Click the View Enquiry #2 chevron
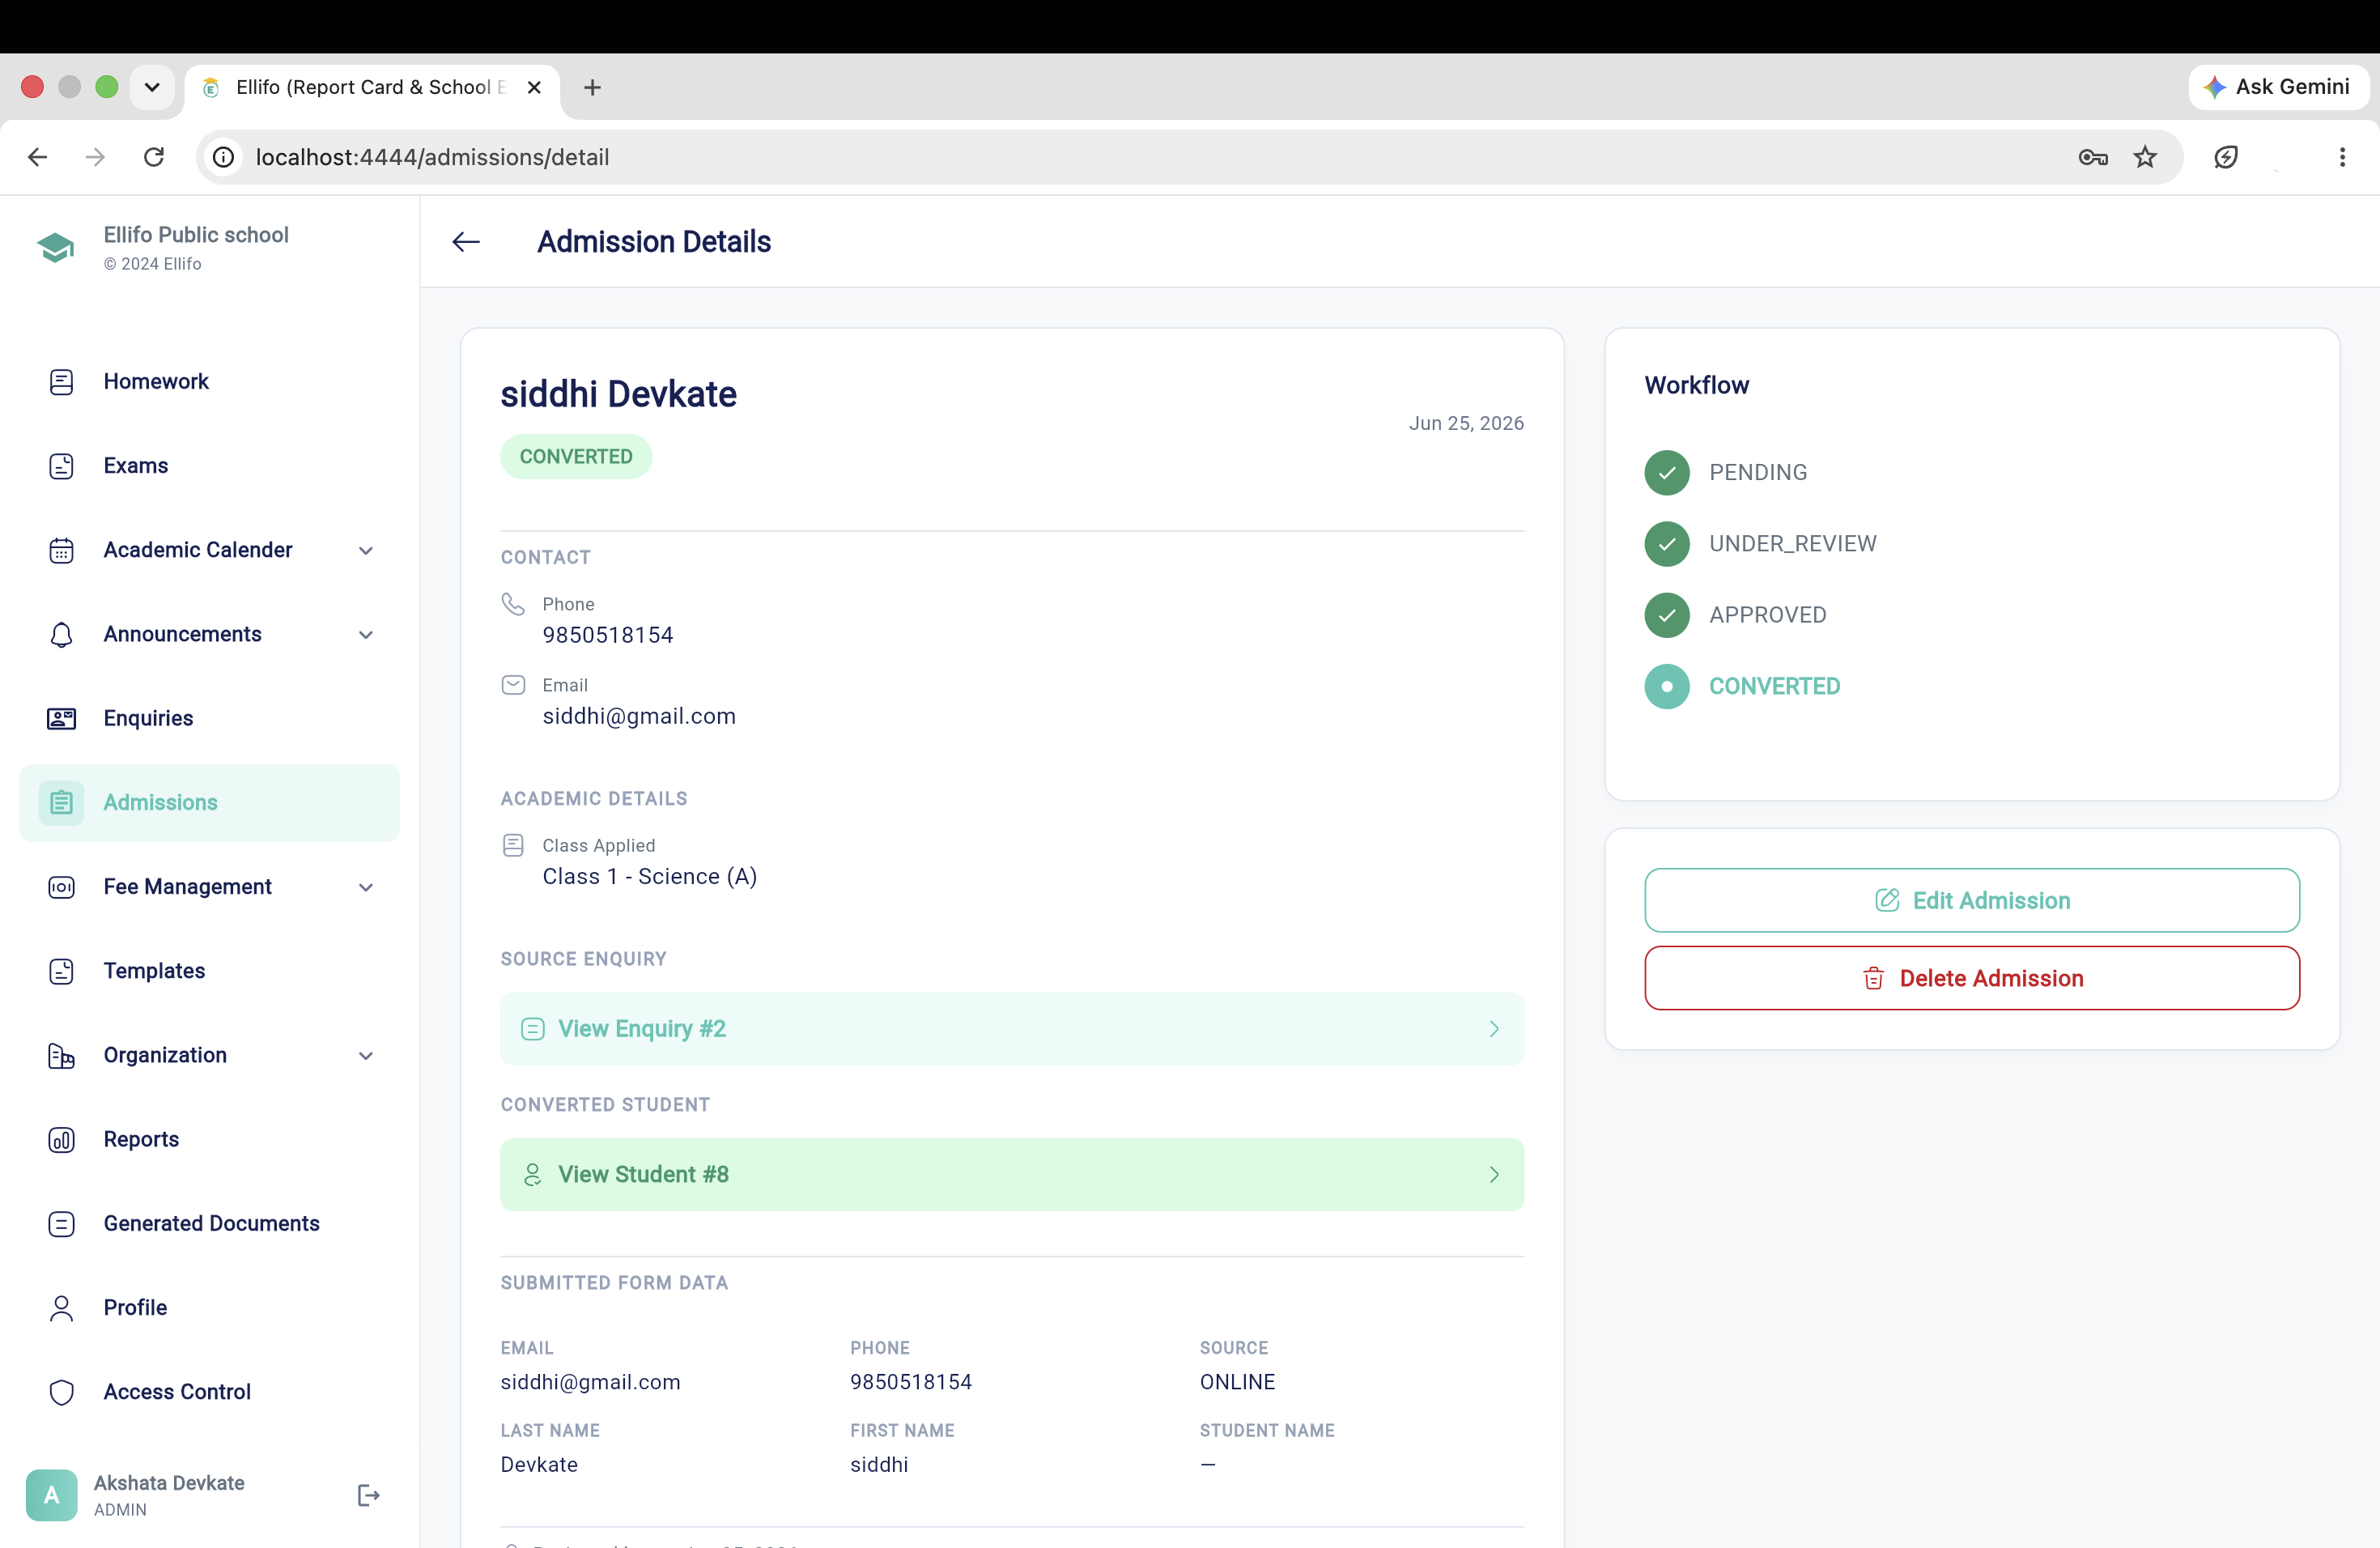The width and height of the screenshot is (2380, 1548). click(x=1494, y=1029)
